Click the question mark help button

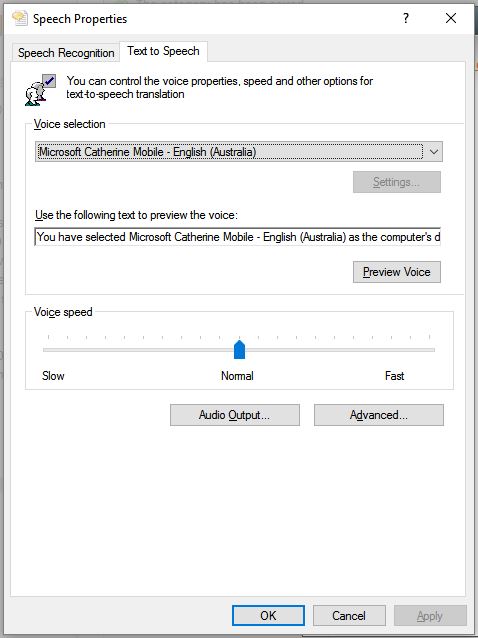406,18
